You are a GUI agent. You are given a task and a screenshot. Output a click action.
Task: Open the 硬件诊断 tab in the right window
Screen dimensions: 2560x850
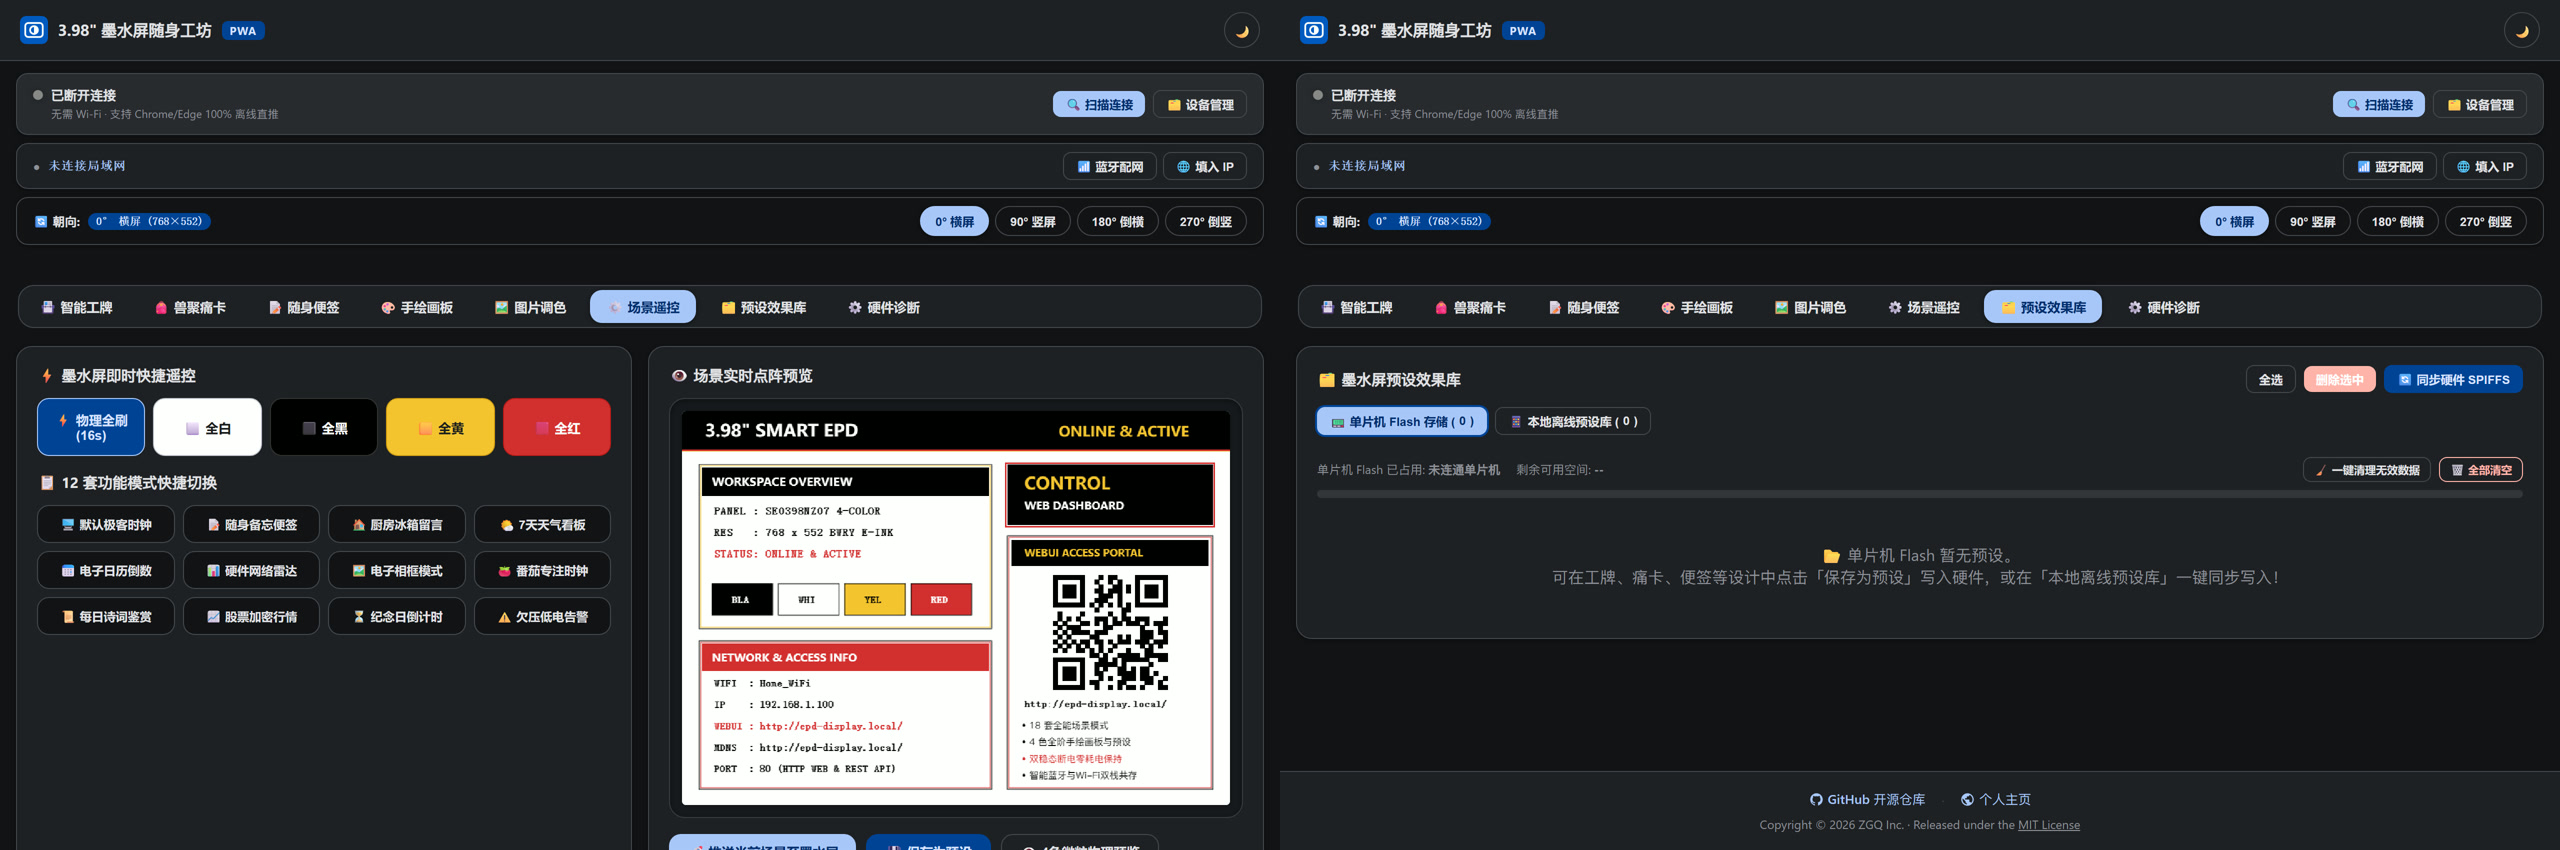(2164, 307)
